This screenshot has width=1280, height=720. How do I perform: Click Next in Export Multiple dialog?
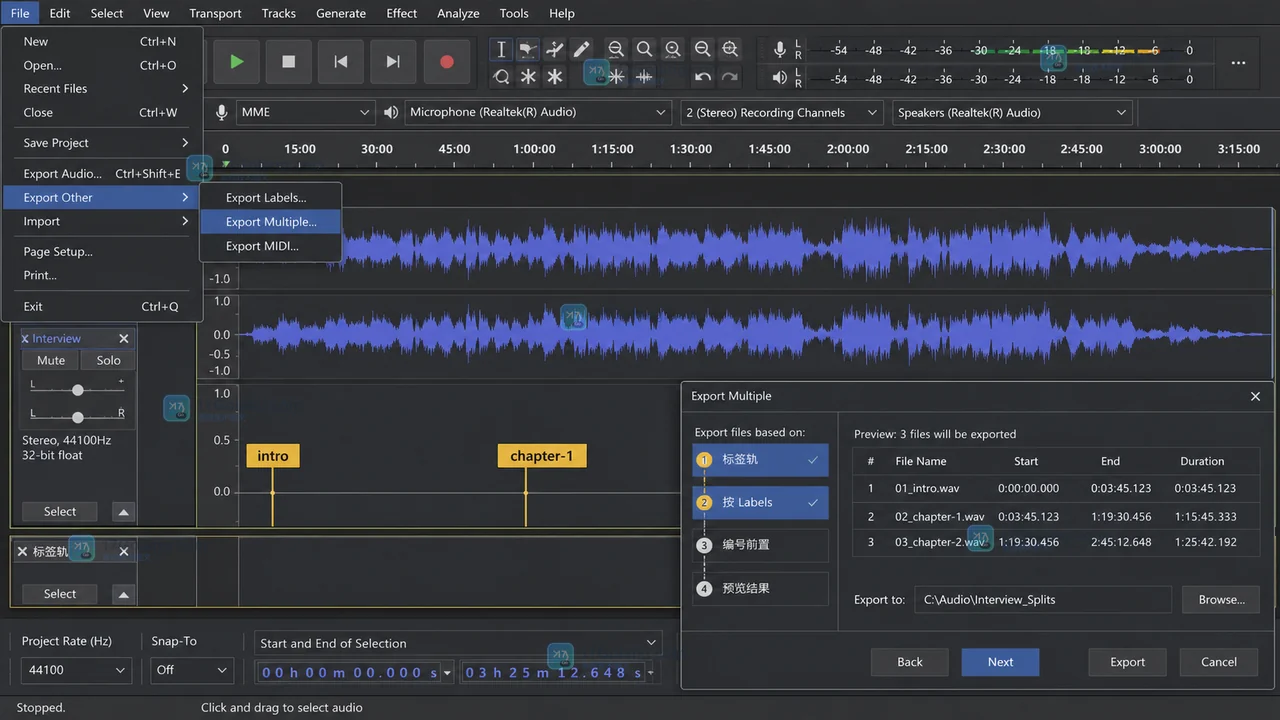(1000, 662)
